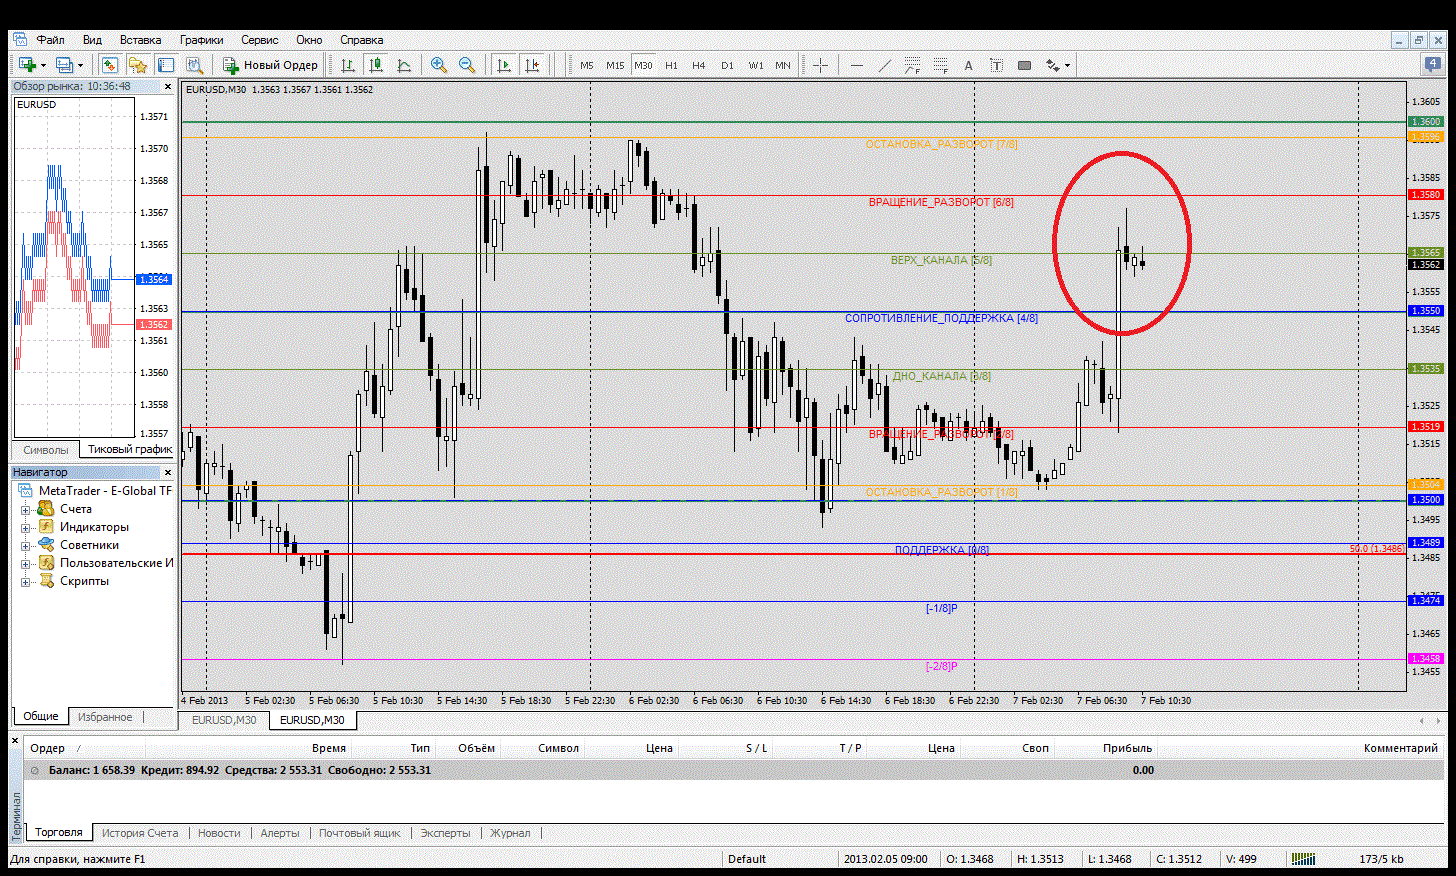Select the H4 timeframe button
Image resolution: width=1456 pixels, height=876 pixels.
(x=699, y=65)
